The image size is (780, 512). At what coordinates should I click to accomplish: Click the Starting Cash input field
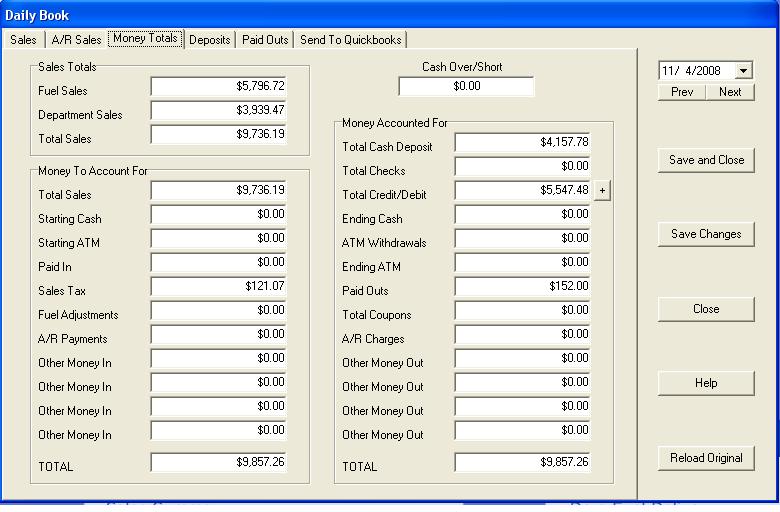[219, 214]
